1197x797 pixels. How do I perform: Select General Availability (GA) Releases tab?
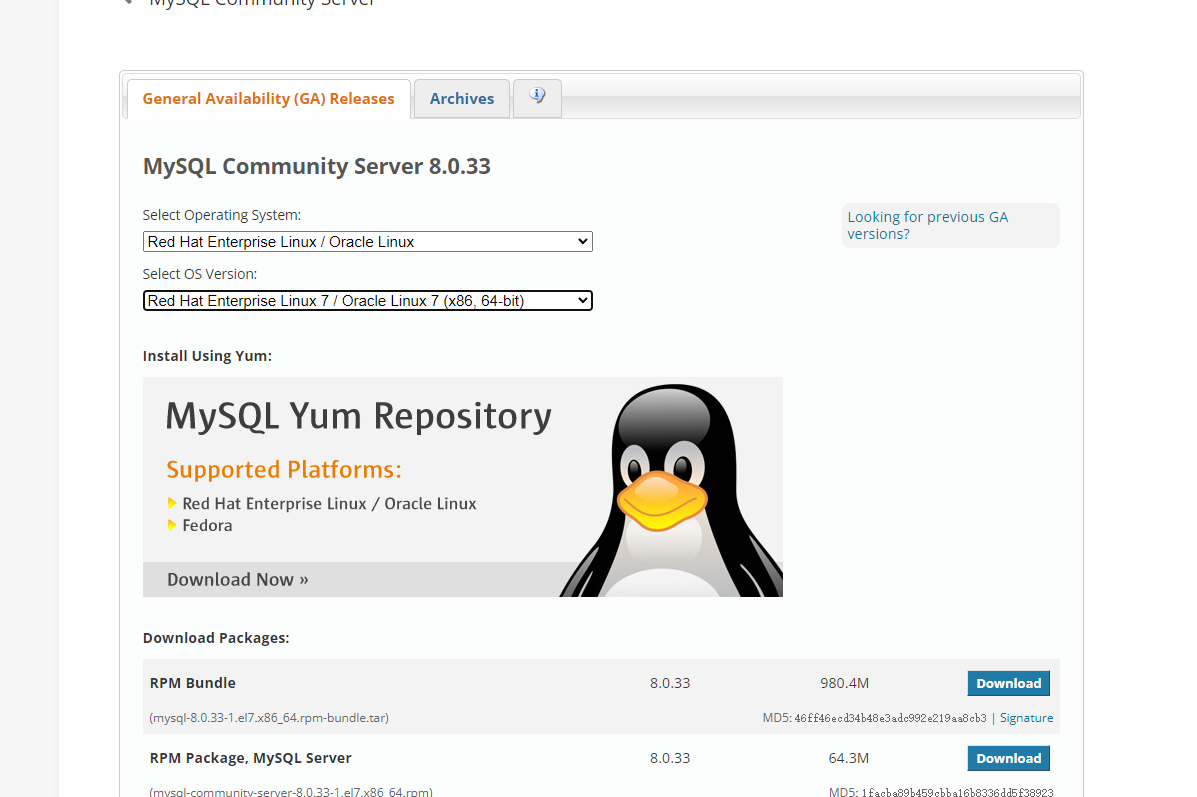(269, 99)
